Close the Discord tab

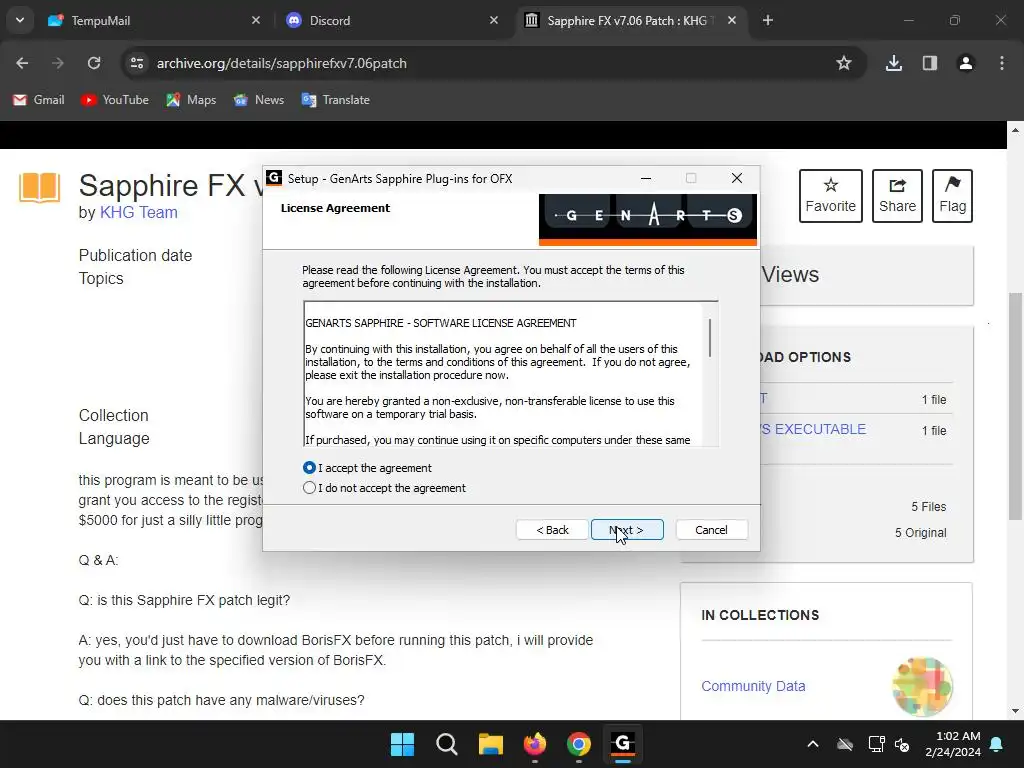(x=494, y=20)
